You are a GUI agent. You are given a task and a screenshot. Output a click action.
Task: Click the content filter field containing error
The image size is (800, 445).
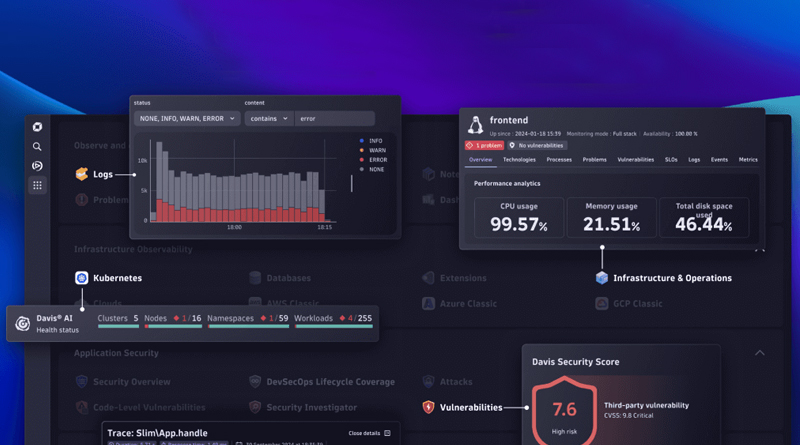pyautogui.click(x=335, y=118)
